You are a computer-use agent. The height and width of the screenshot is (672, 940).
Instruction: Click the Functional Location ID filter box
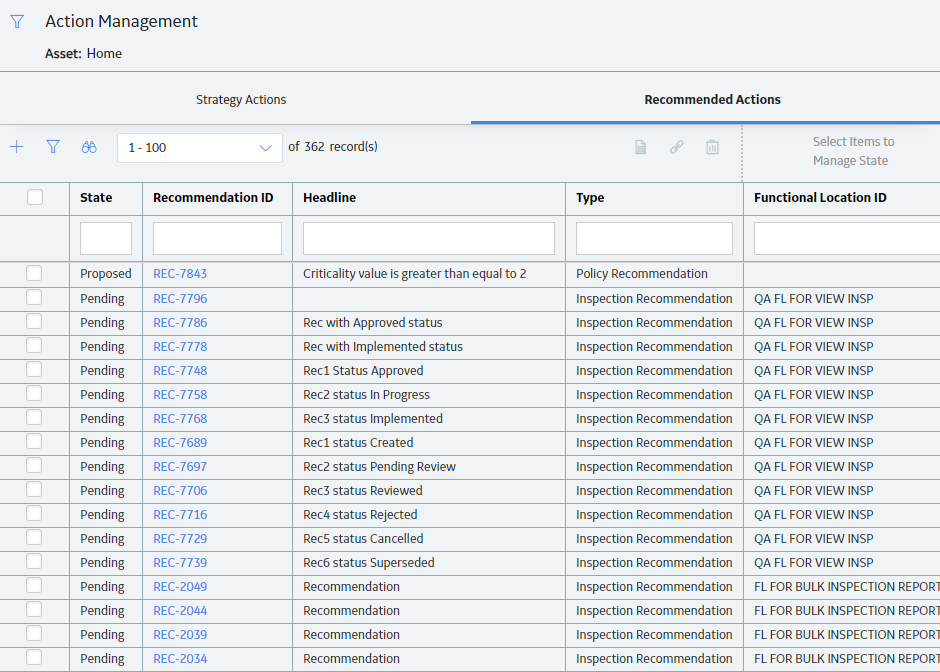point(846,239)
